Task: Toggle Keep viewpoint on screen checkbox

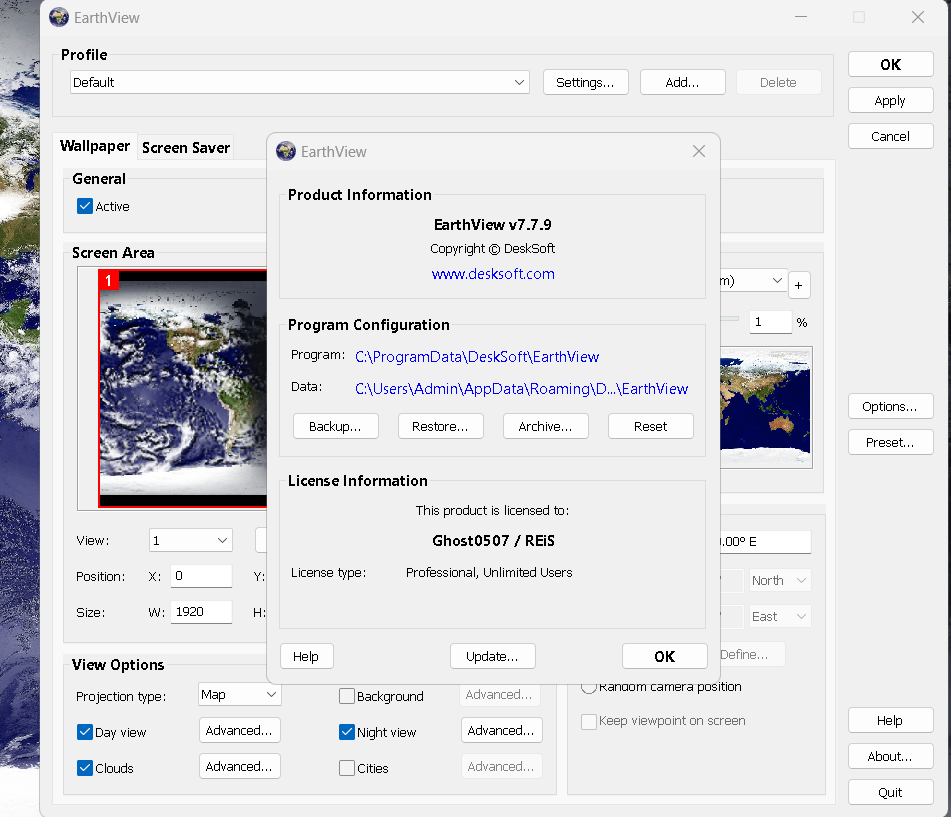Action: (x=588, y=721)
